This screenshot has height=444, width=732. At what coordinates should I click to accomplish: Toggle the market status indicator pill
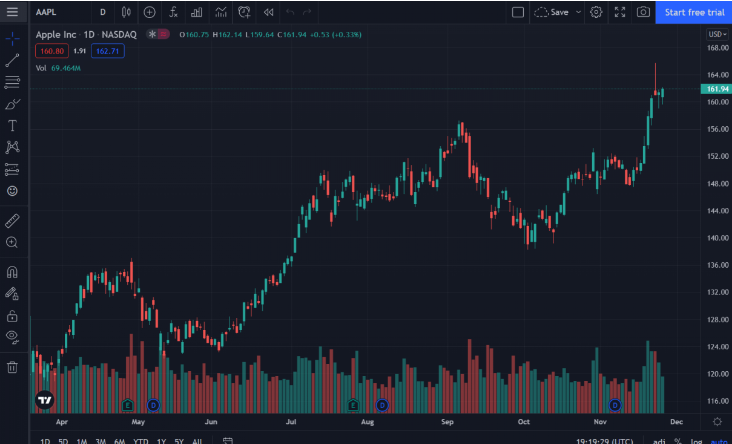point(158,34)
